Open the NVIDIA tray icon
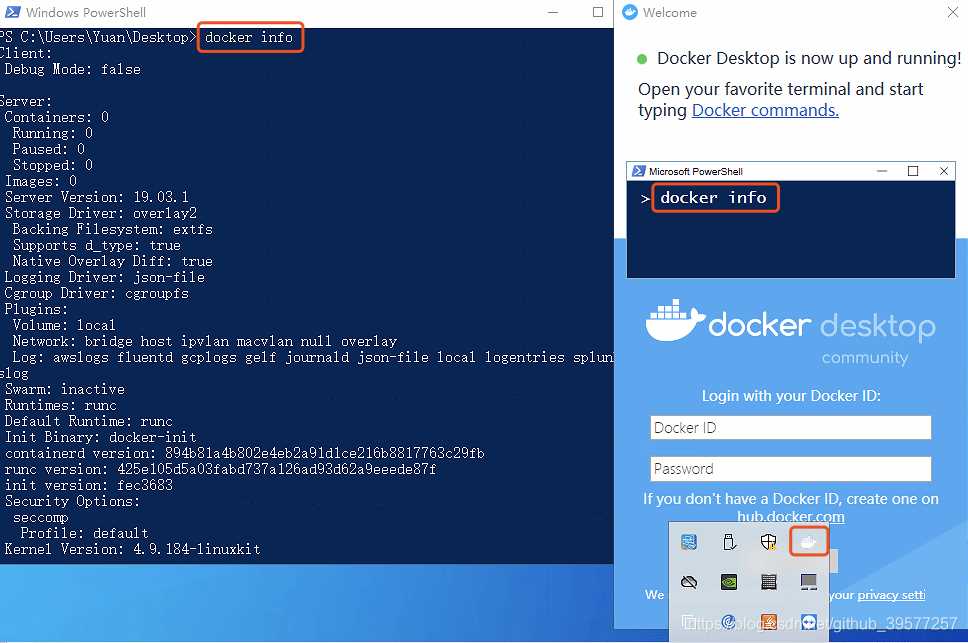The width and height of the screenshot is (968, 643). [x=728, y=582]
